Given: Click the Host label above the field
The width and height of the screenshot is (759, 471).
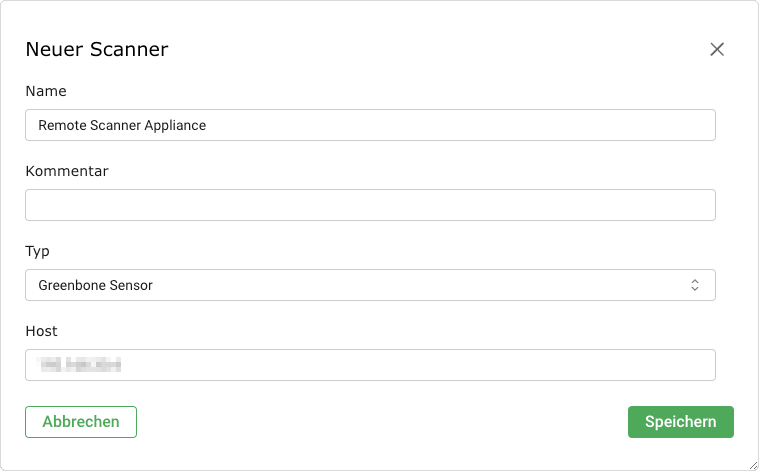Looking at the screenshot, I should pos(42,331).
